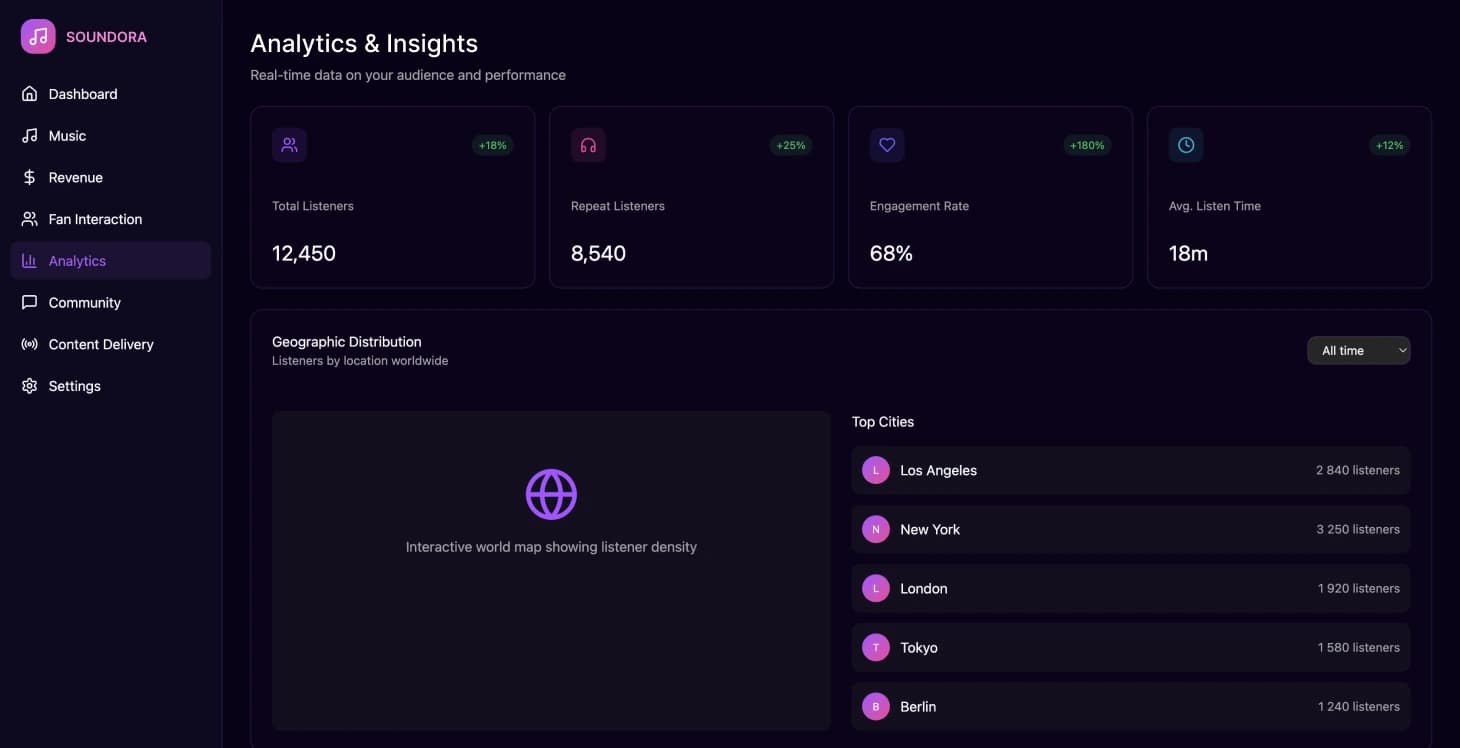
Task: Click the Berlin avatar circle
Action: [875, 706]
